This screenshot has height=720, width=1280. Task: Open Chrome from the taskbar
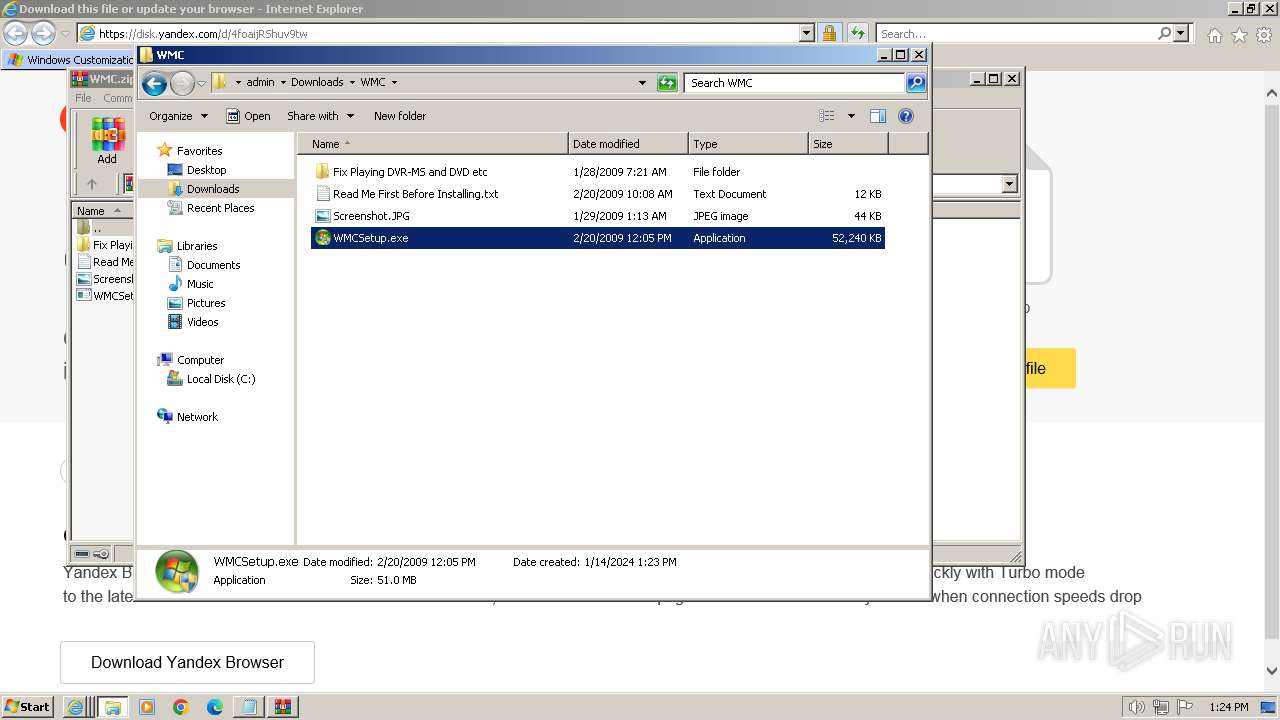pos(181,707)
